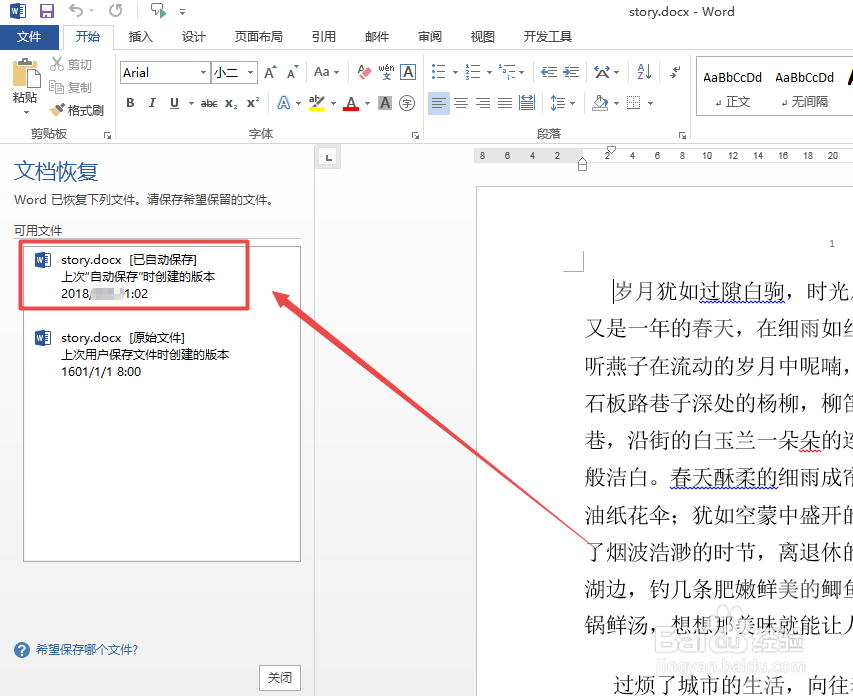Expand numbering list options arrow
Image resolution: width=853 pixels, height=696 pixels.
(489, 72)
